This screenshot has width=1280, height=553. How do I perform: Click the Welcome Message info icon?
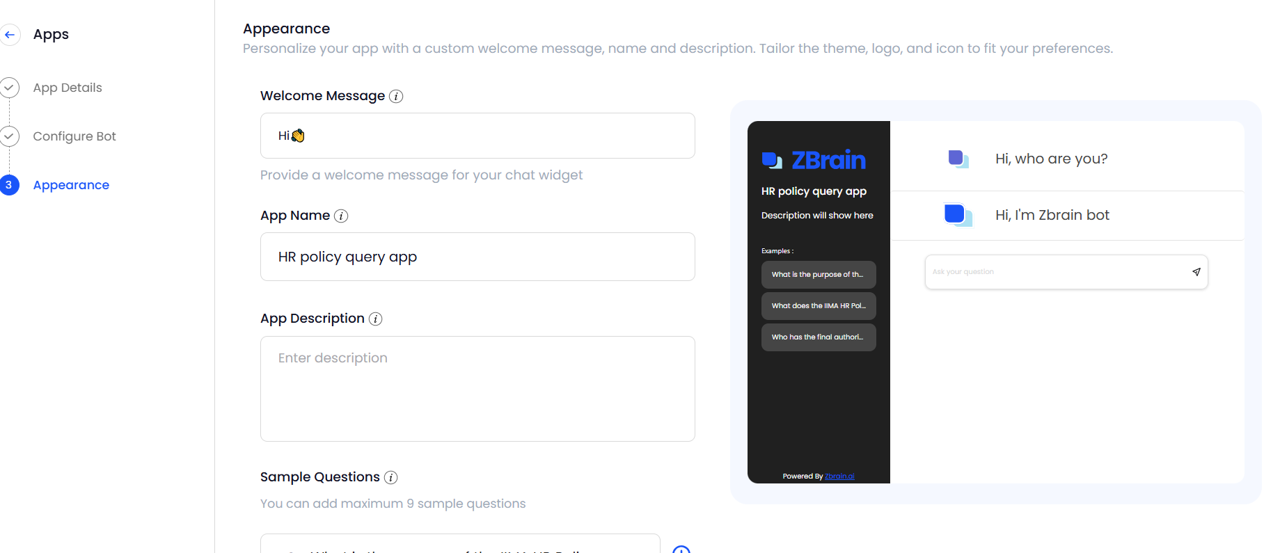pos(396,97)
